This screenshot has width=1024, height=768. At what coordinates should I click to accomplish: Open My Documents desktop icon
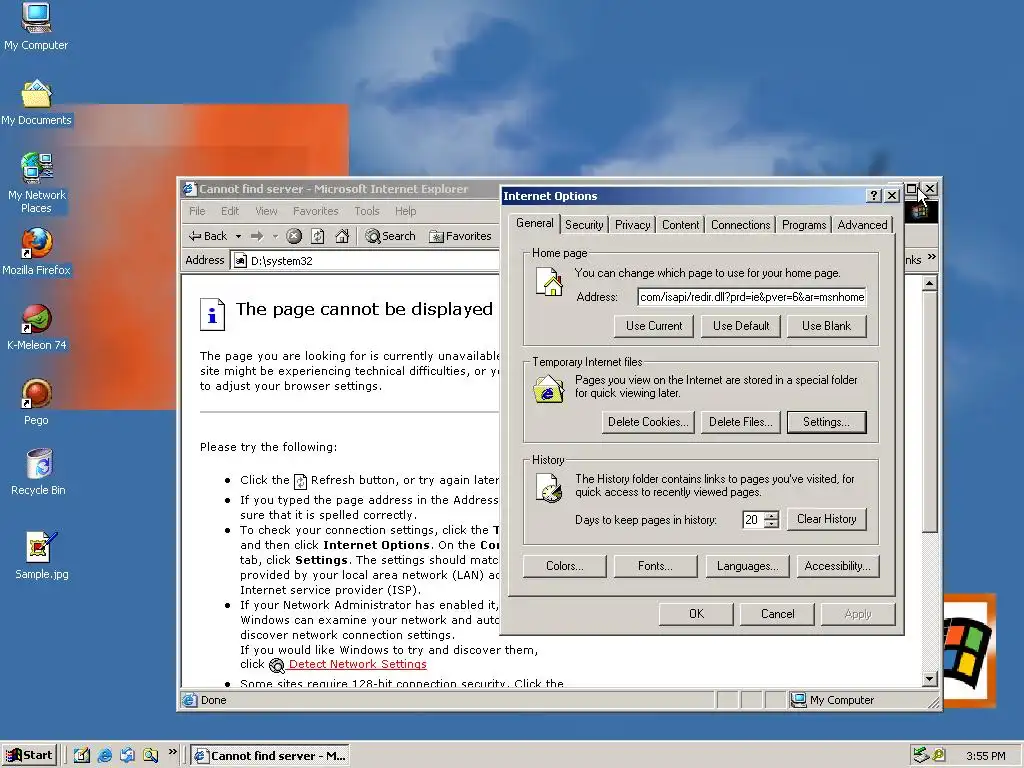36,103
